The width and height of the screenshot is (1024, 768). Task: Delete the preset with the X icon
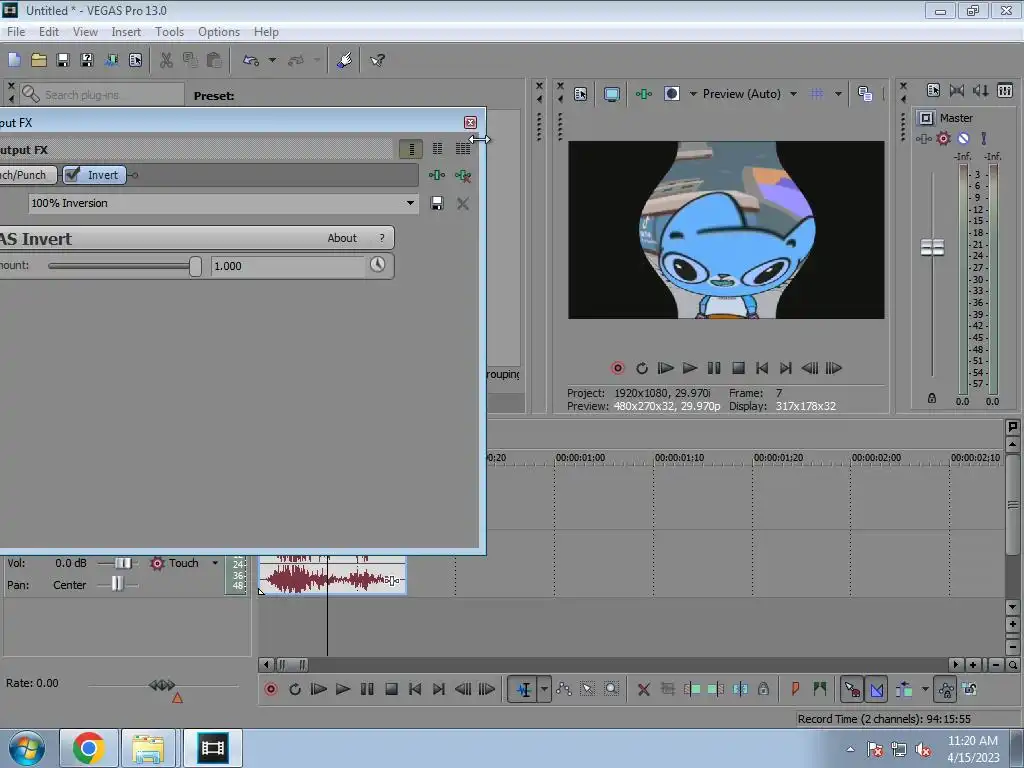462,204
